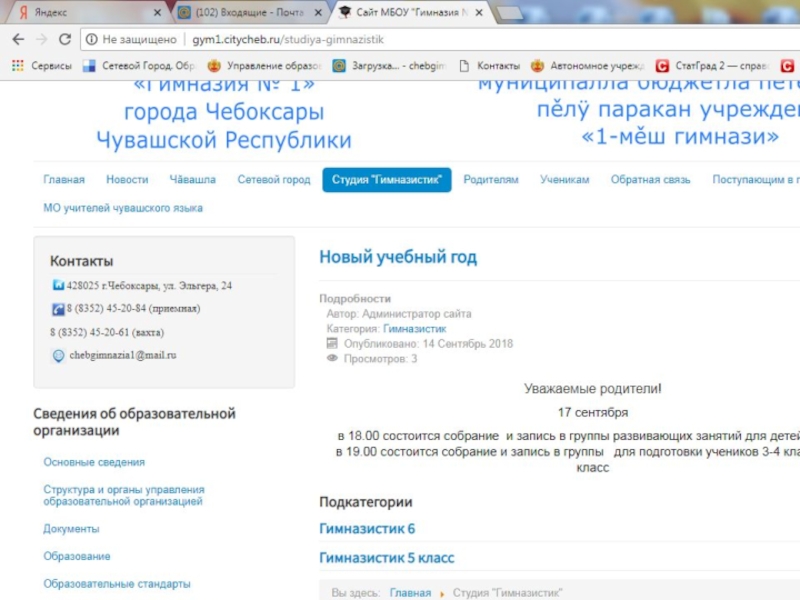Close the Яндекс browser tab
The width and height of the screenshot is (800, 600).
(157, 13)
